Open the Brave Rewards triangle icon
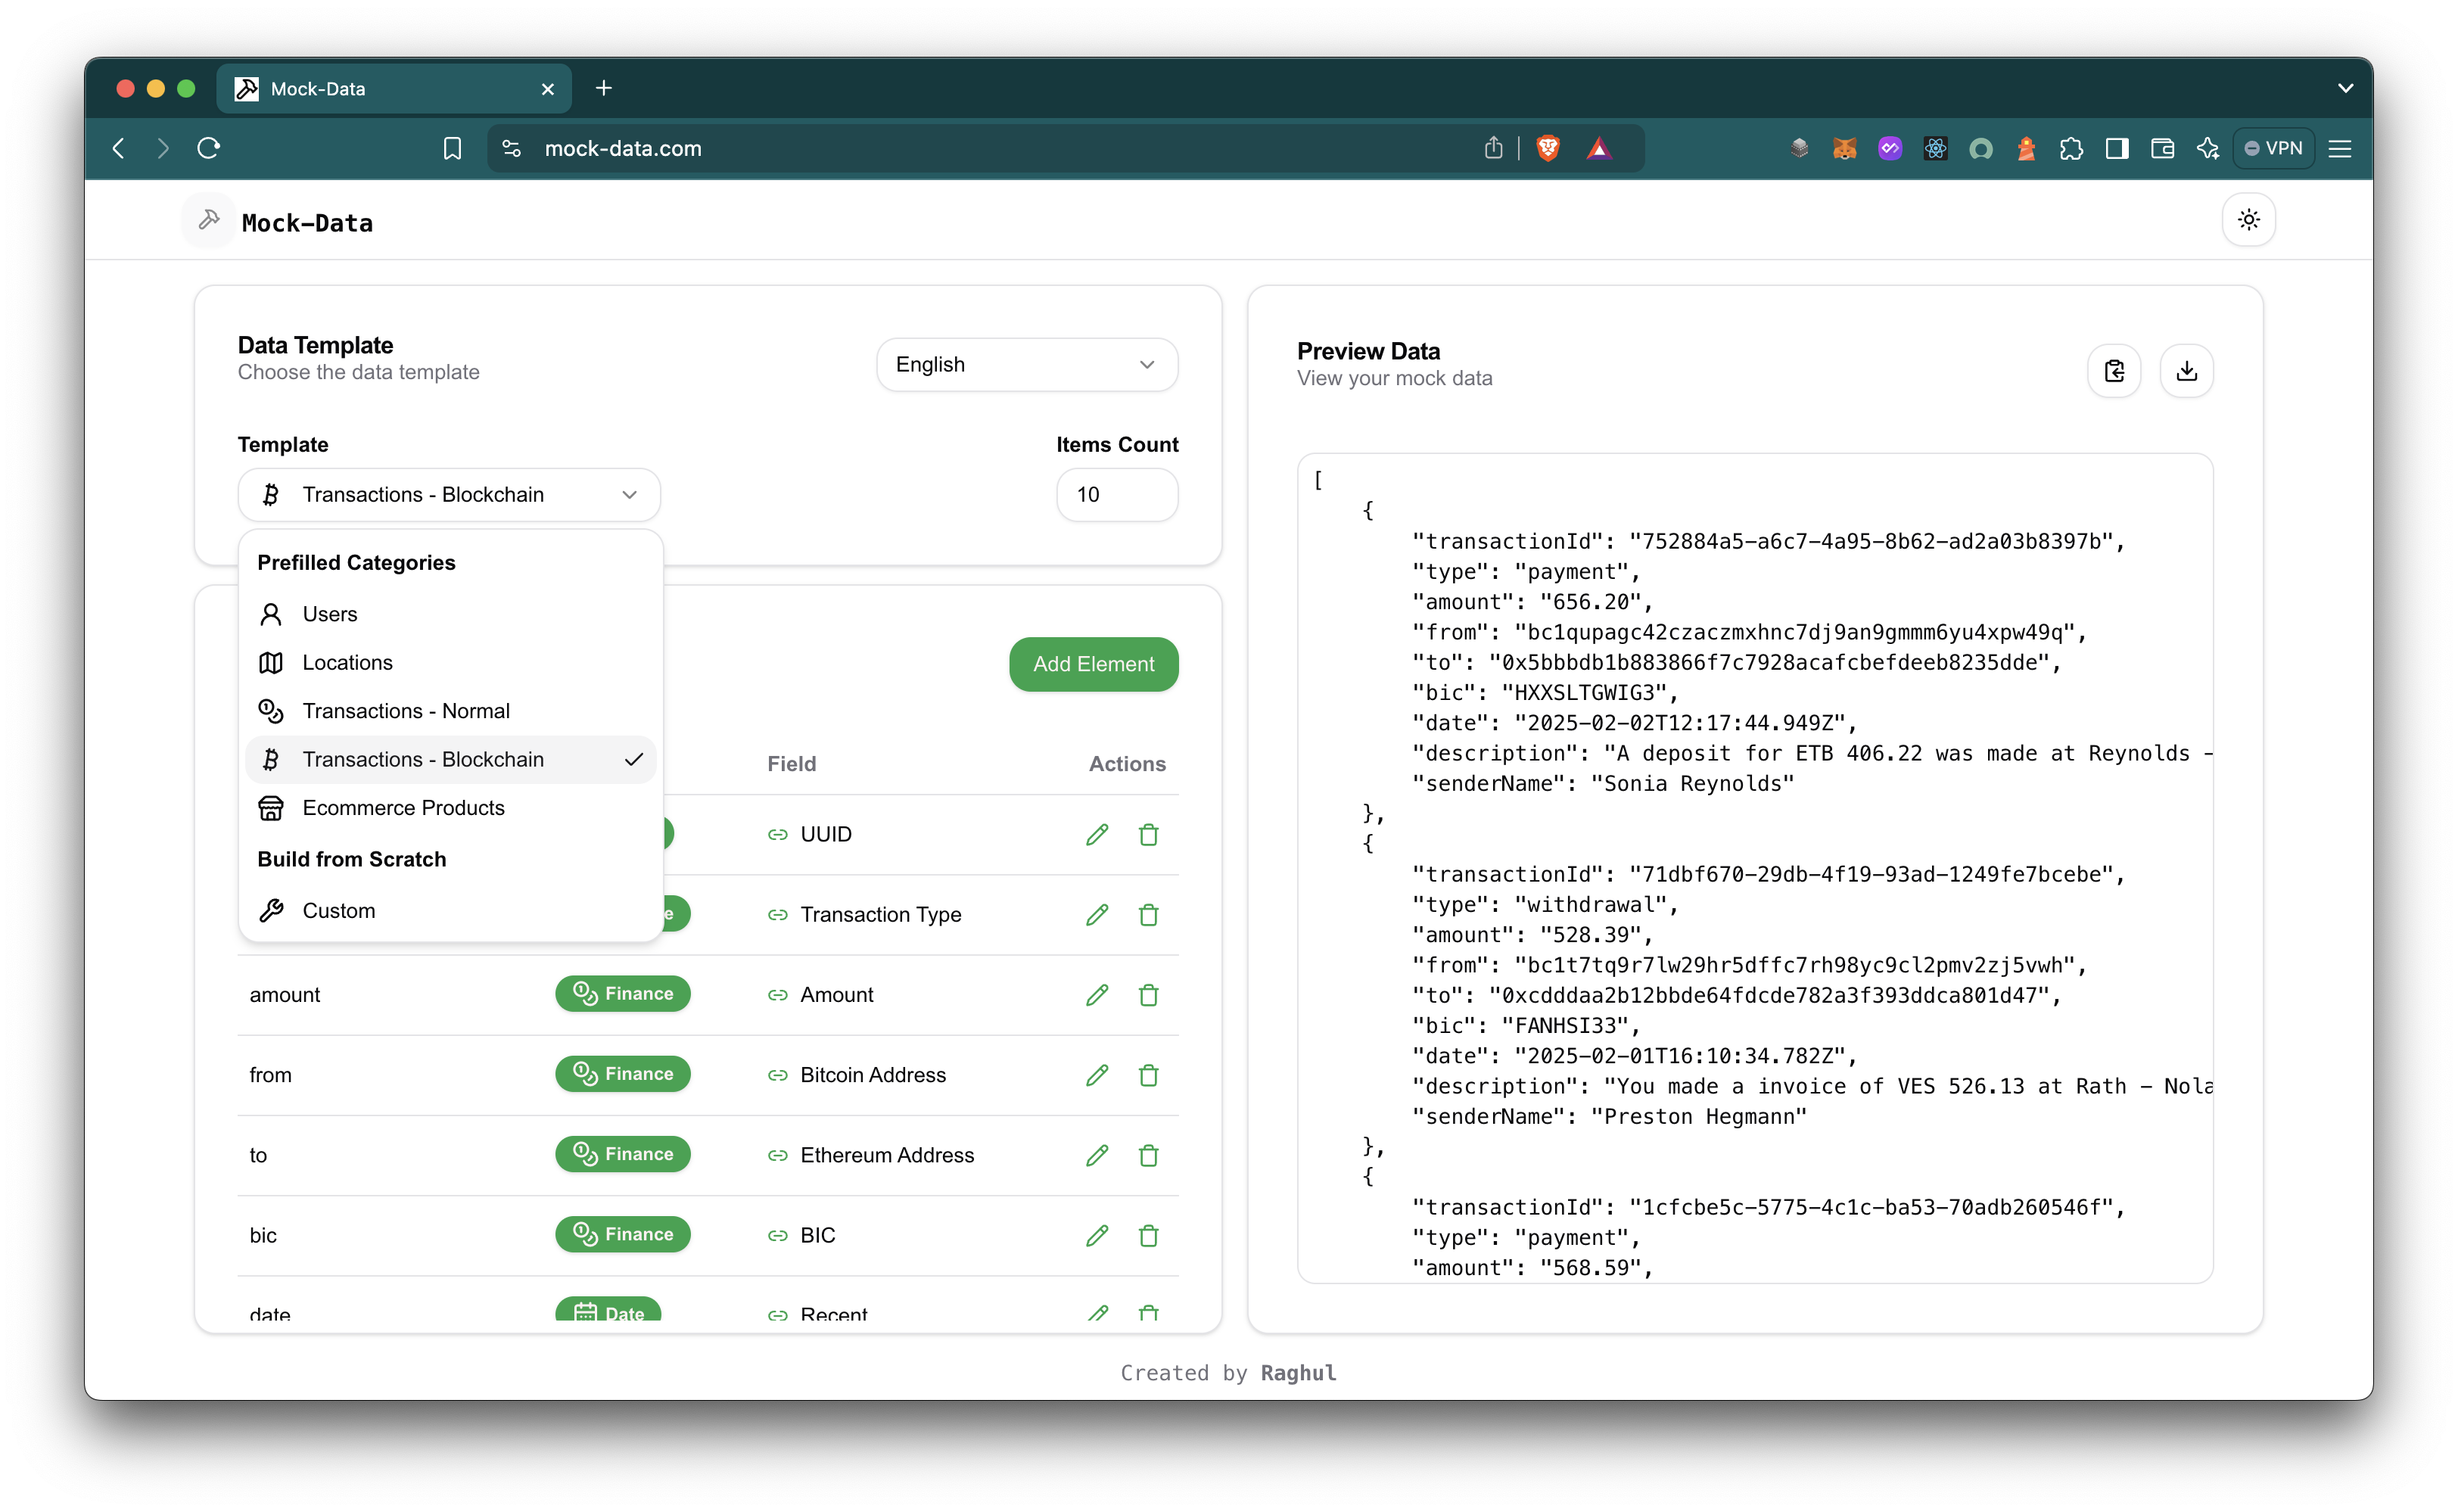The image size is (2458, 1512). [x=1598, y=148]
